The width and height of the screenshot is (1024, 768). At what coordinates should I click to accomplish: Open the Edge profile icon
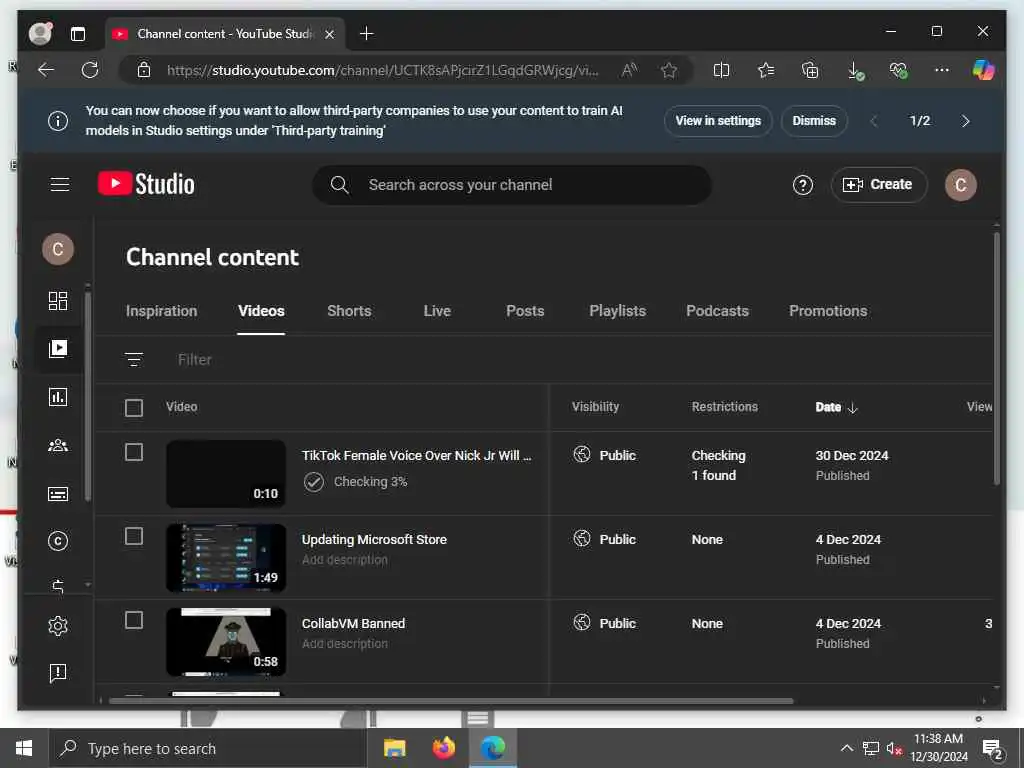40,33
